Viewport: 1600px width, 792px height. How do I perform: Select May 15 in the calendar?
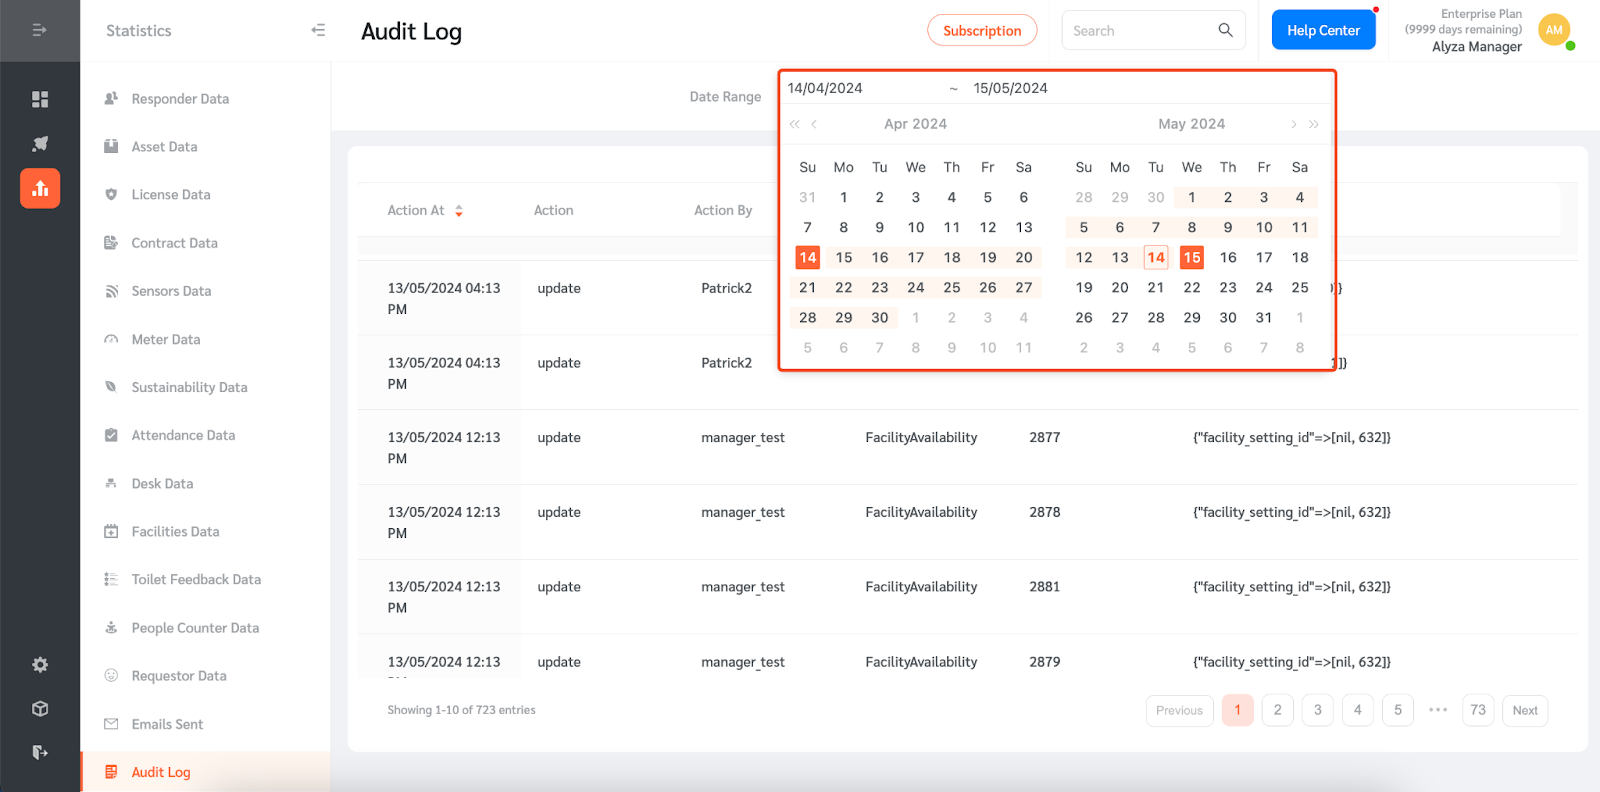point(1192,257)
